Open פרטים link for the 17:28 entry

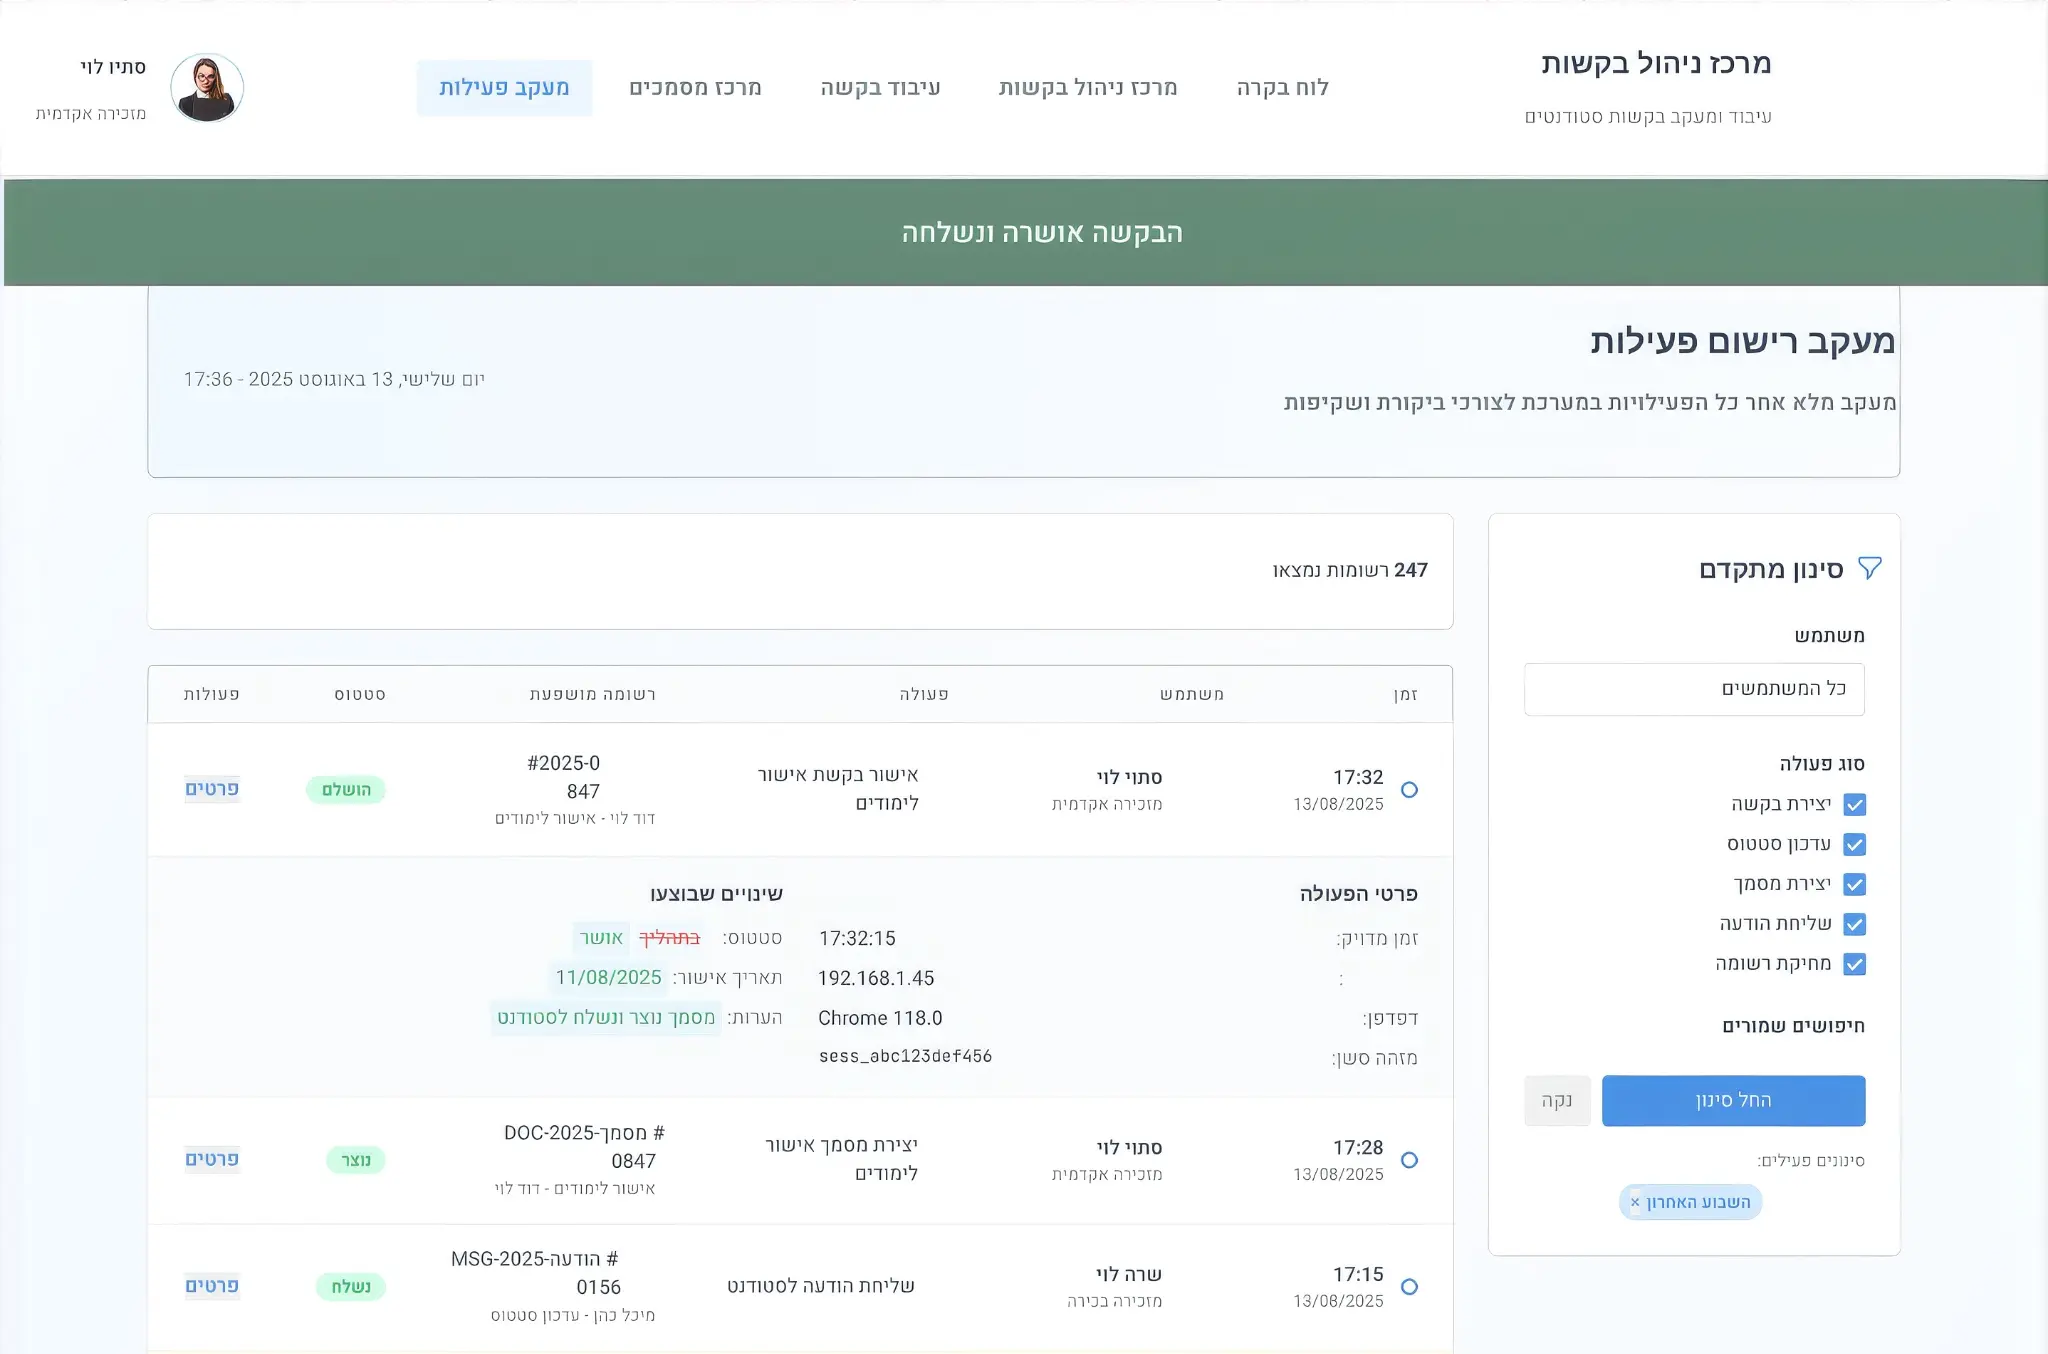212,1159
